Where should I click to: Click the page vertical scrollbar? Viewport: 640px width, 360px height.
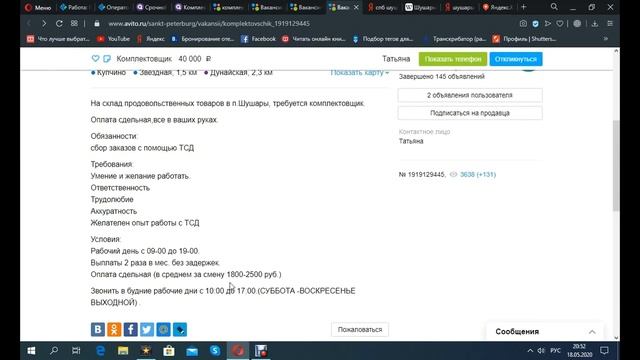[616, 166]
